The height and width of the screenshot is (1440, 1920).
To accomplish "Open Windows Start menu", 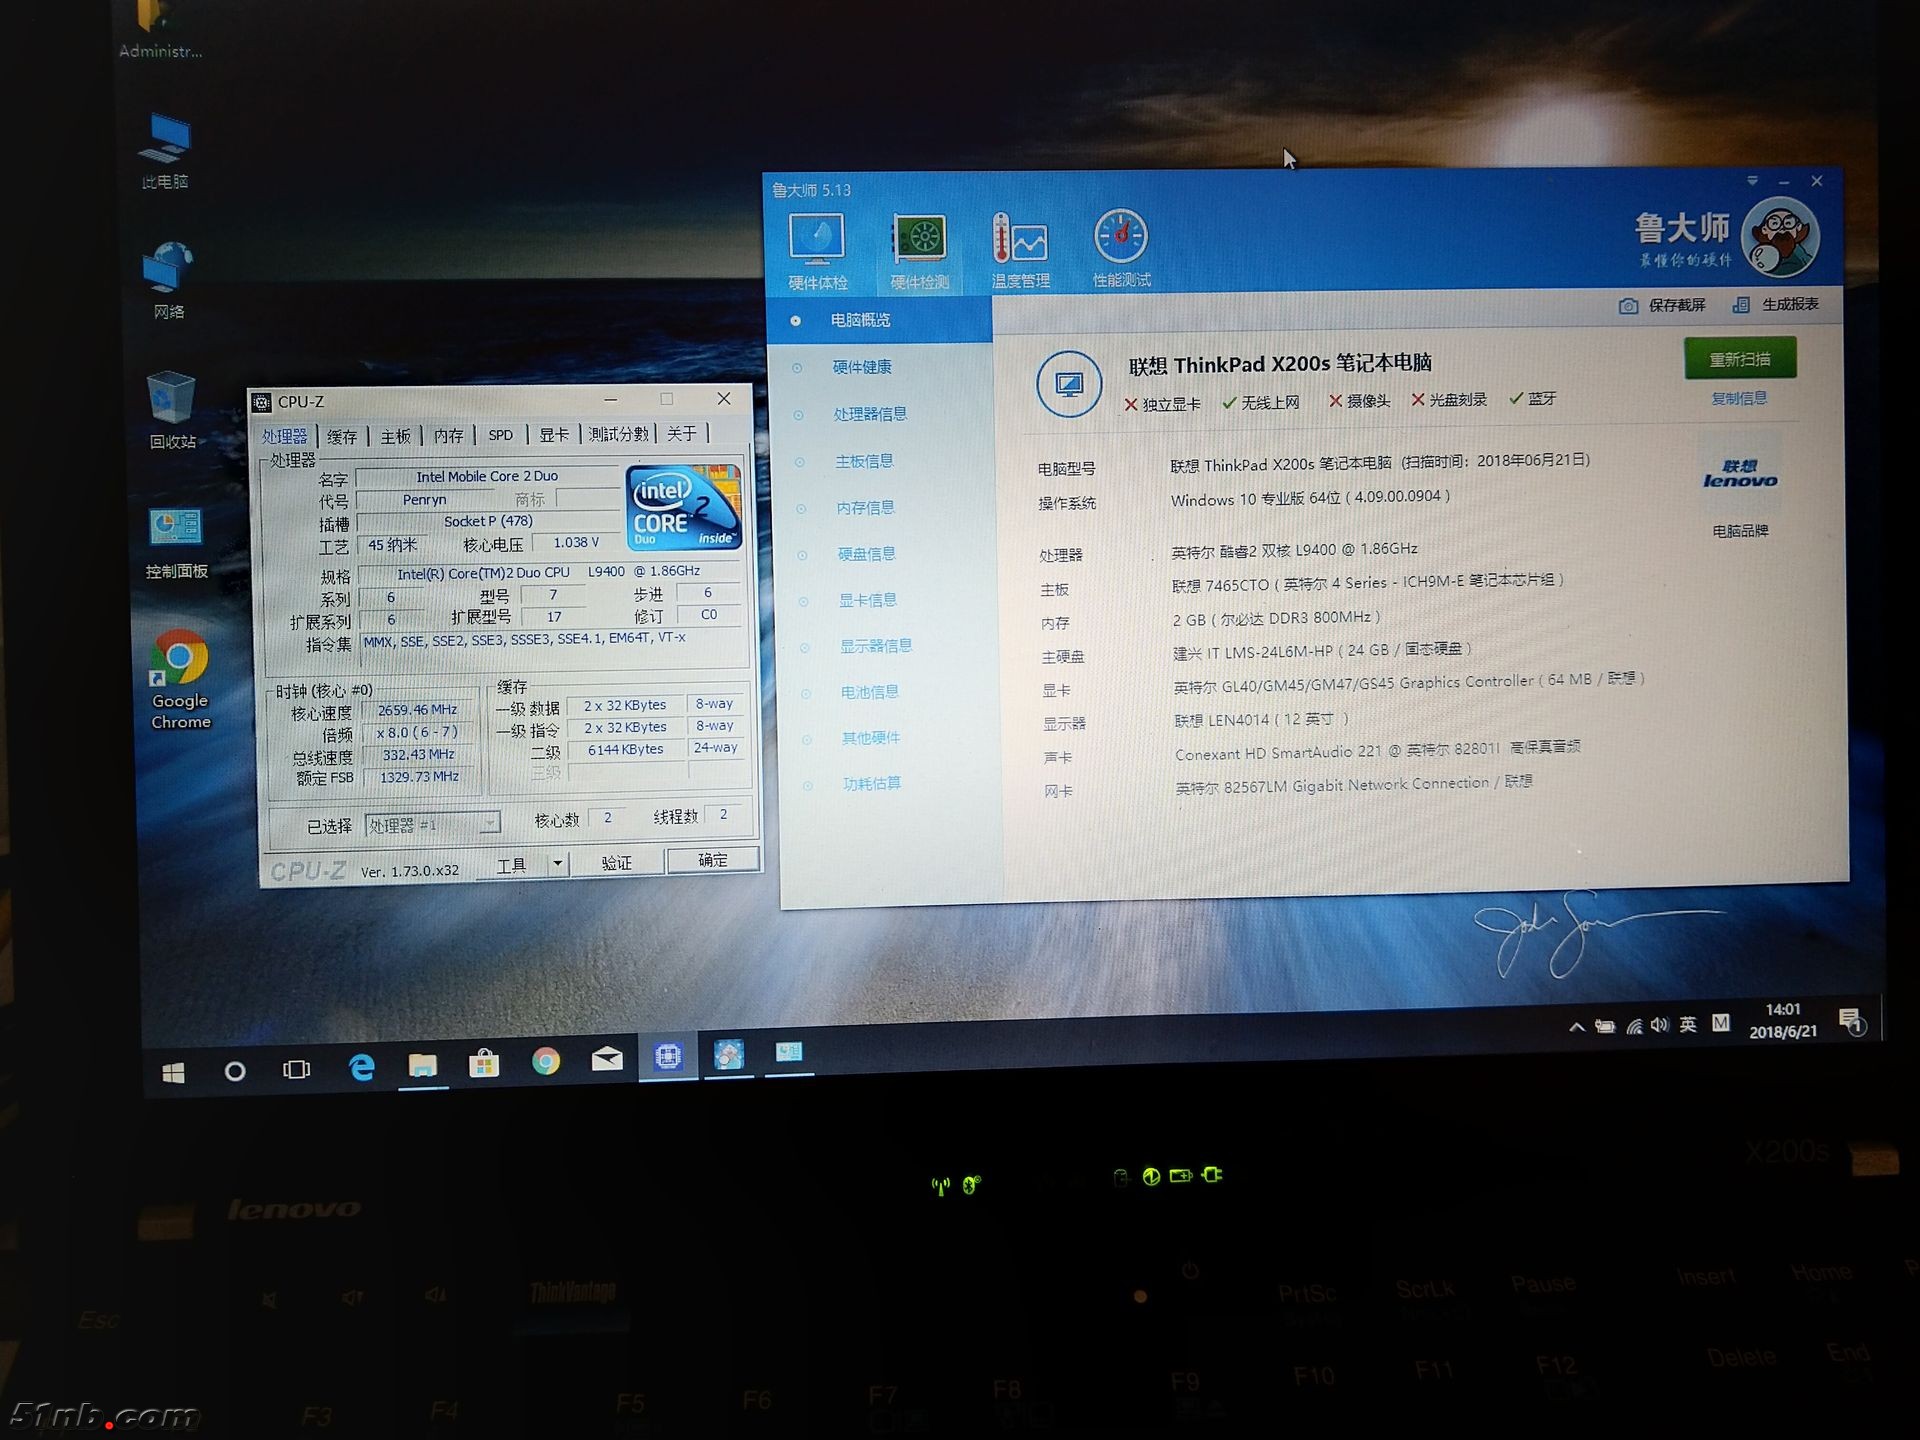I will [173, 1073].
